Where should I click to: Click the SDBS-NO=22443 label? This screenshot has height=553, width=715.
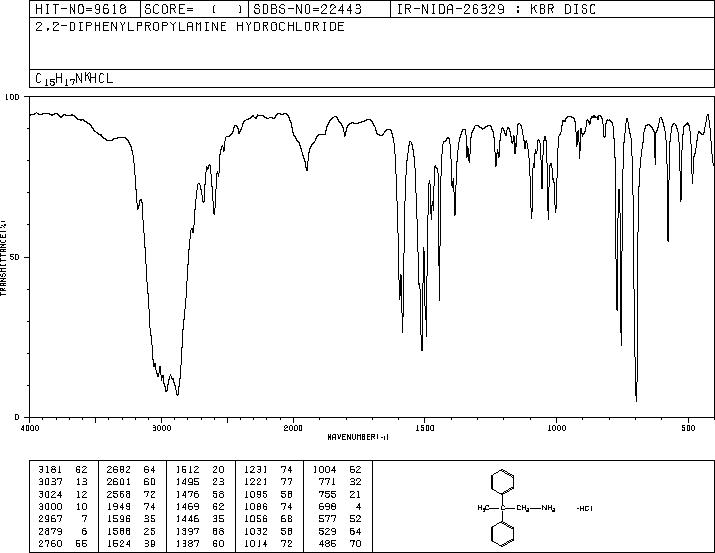coord(307,9)
